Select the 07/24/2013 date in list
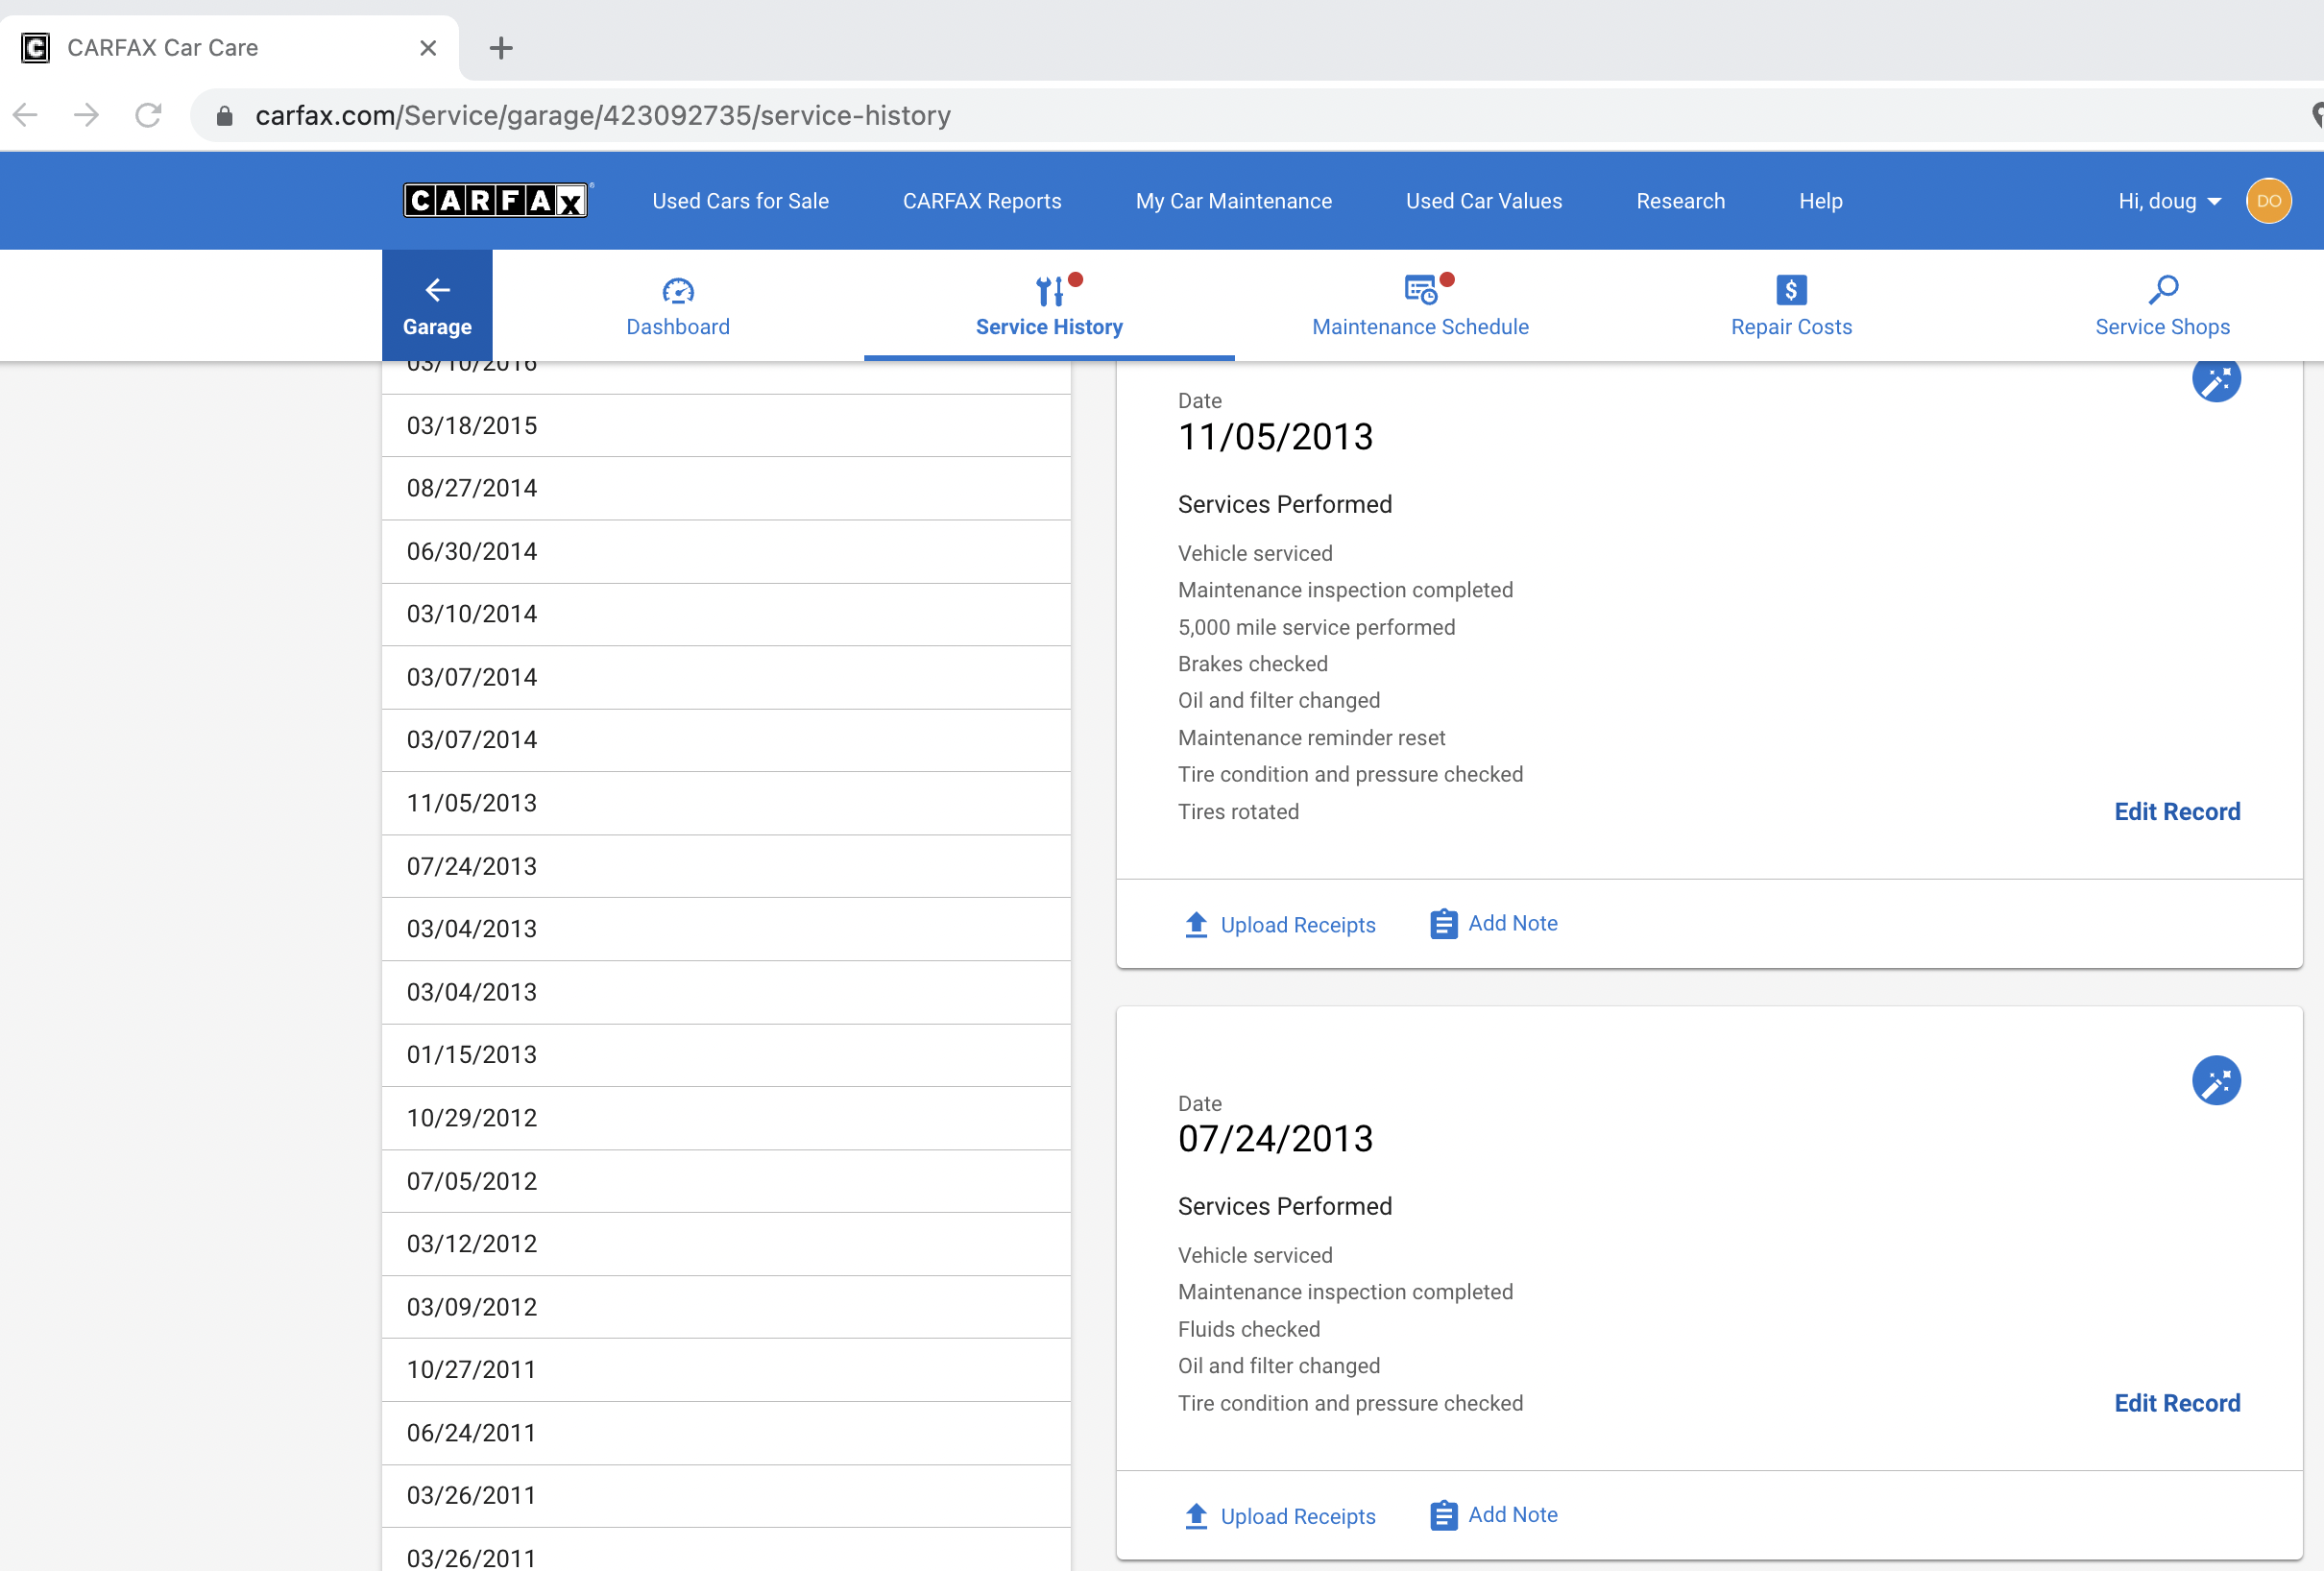The width and height of the screenshot is (2324, 1571). [726, 866]
